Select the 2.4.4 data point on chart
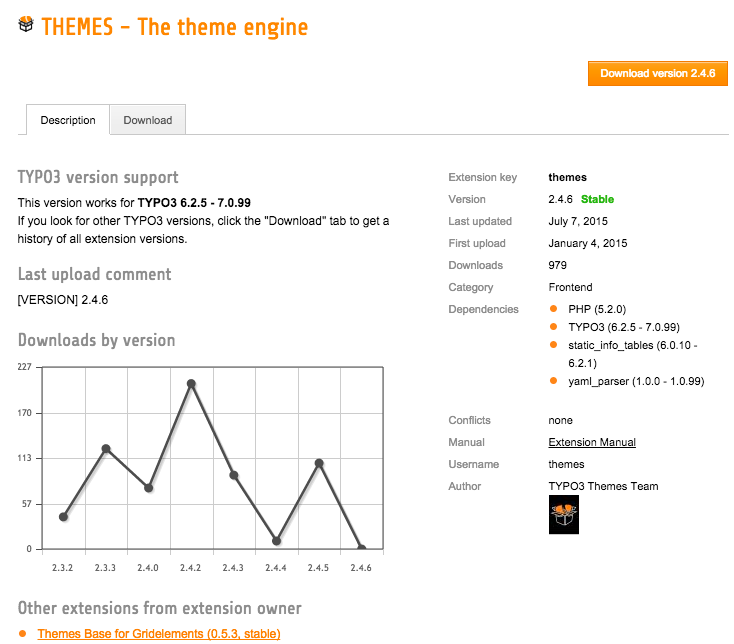Image resolution: width=734 pixels, height=644 pixels. (276, 541)
